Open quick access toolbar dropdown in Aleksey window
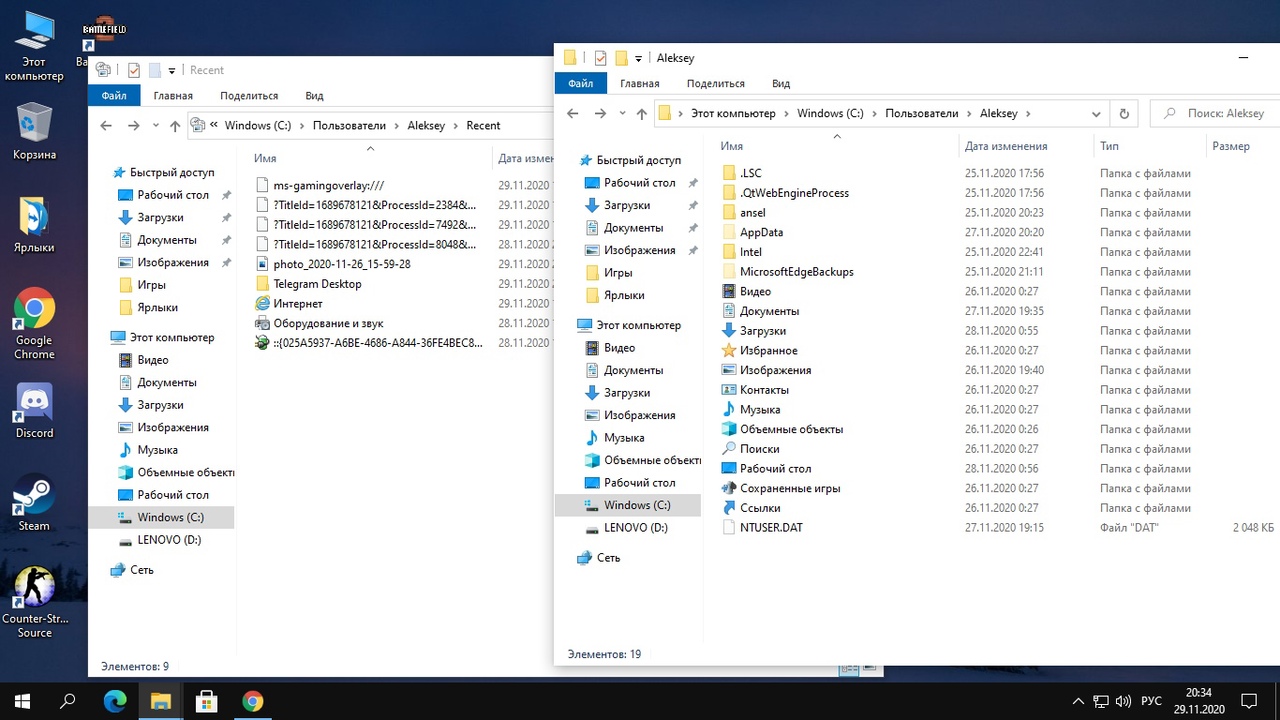 click(638, 58)
